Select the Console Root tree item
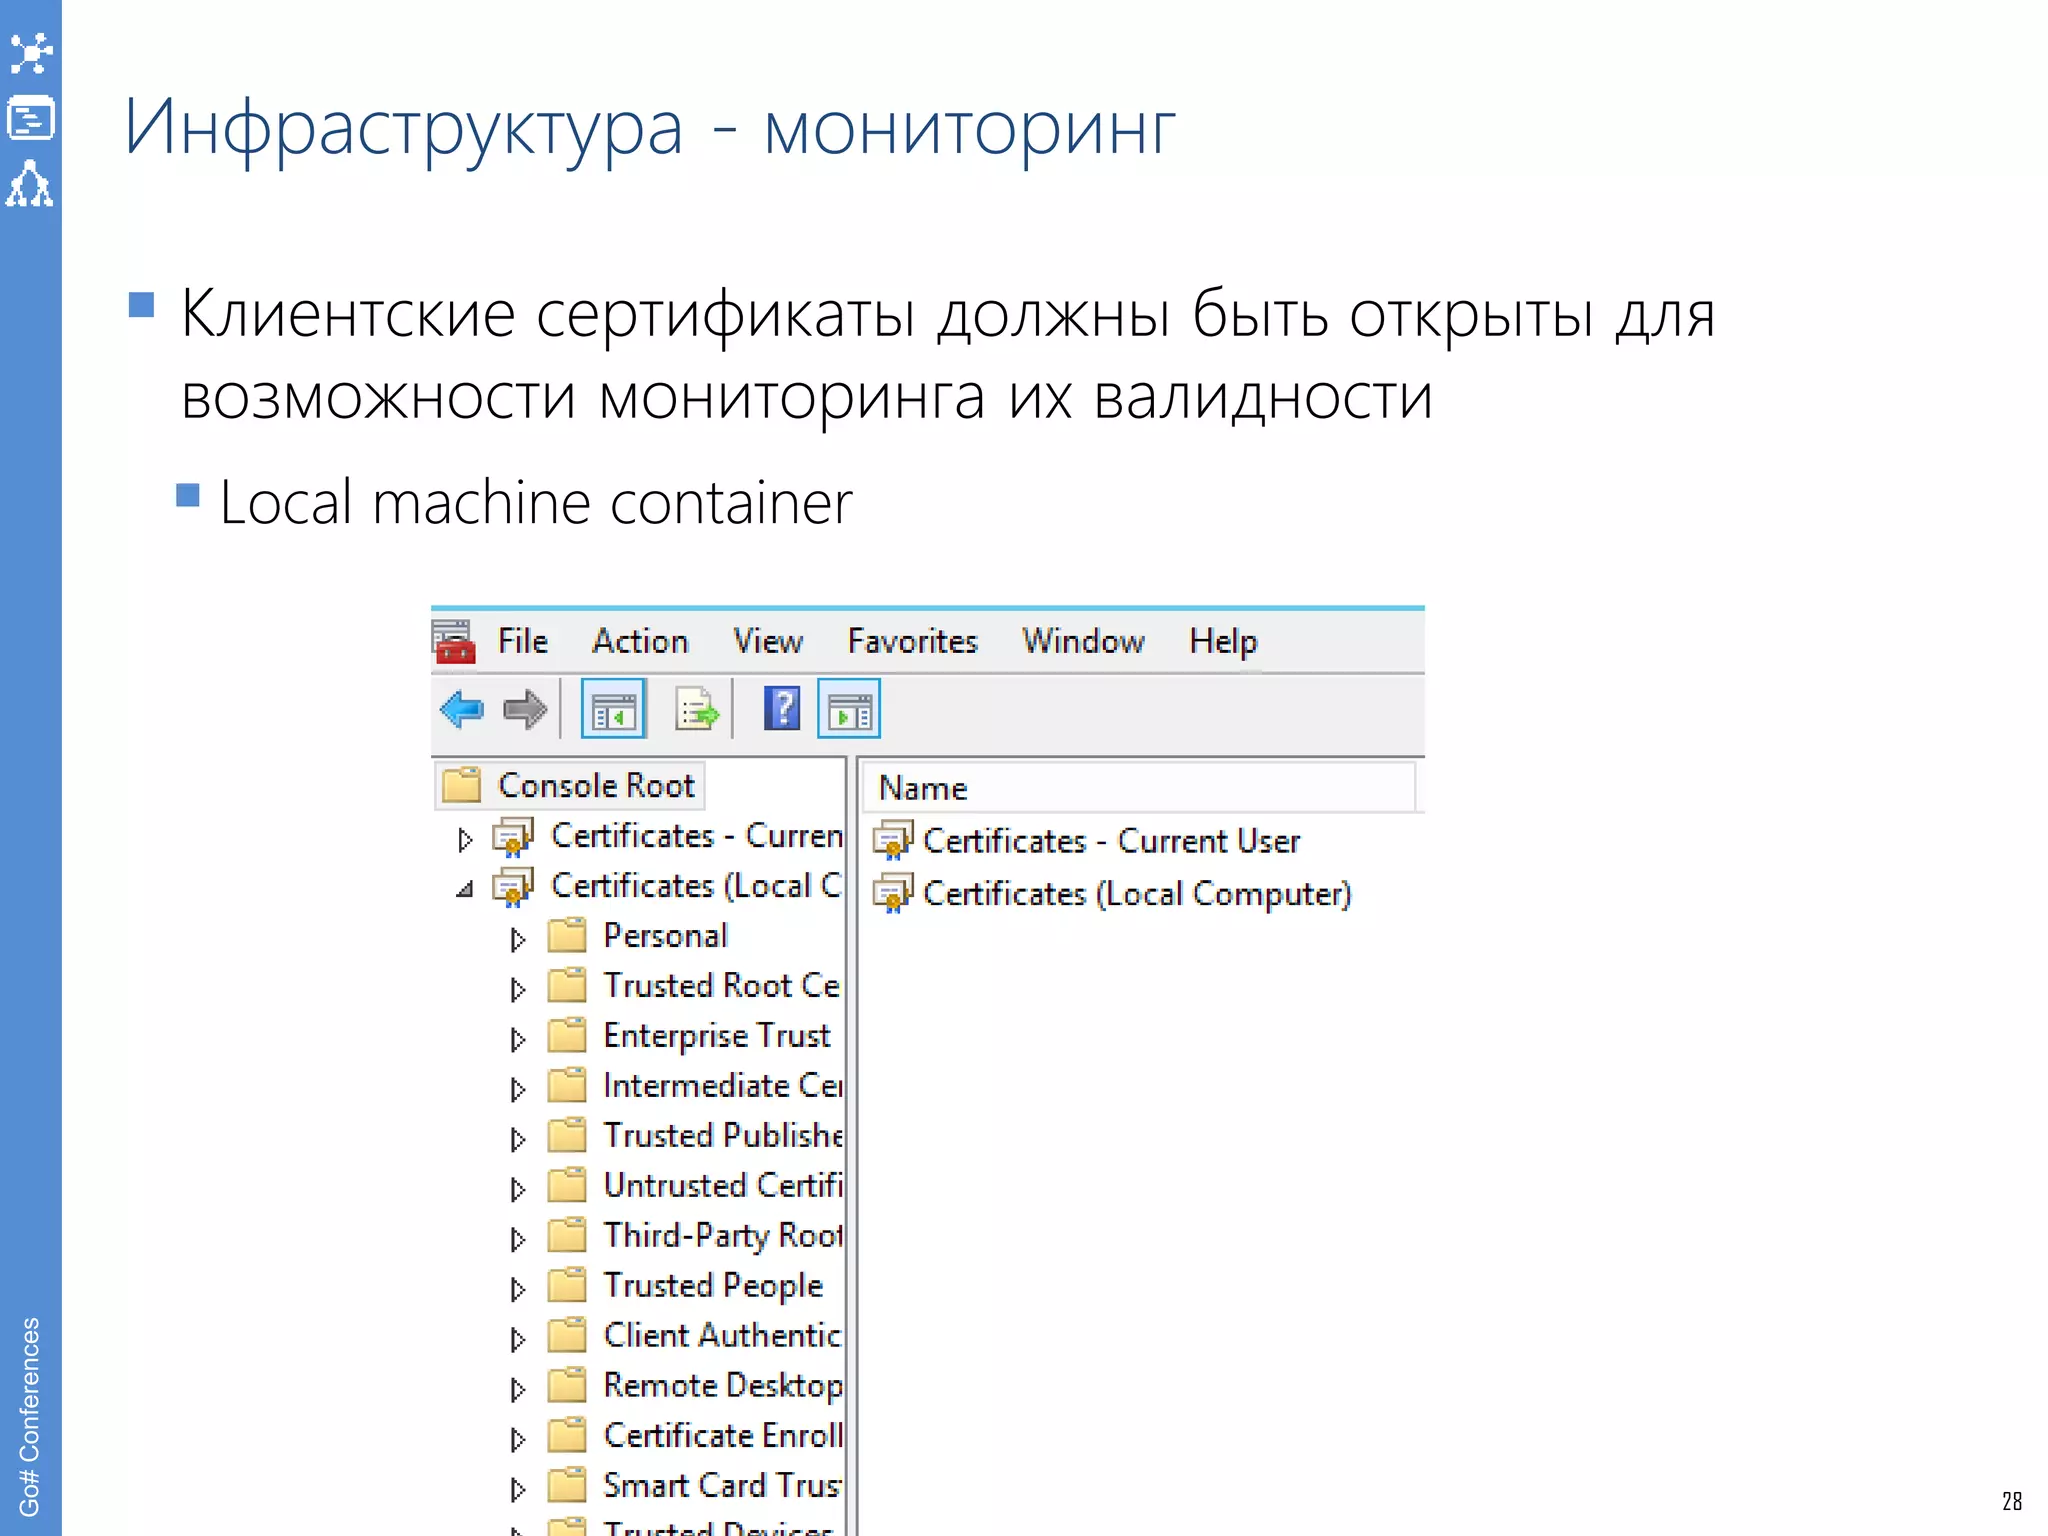2048x1536 pixels. [595, 786]
